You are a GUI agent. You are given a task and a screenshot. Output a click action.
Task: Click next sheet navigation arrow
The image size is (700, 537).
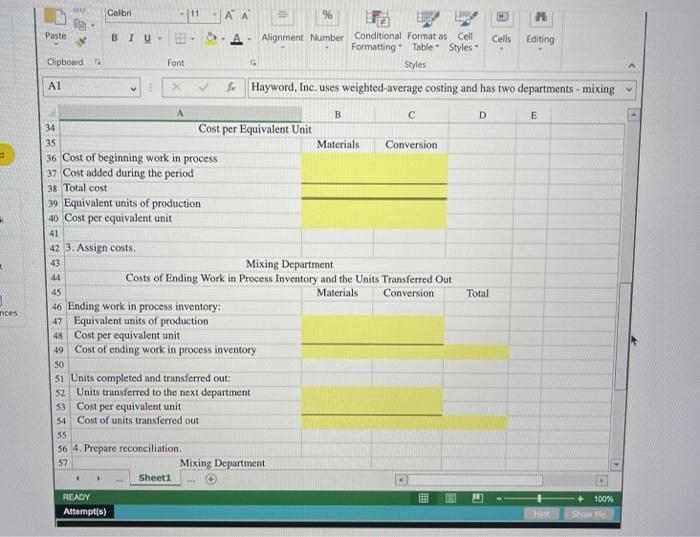coord(98,478)
